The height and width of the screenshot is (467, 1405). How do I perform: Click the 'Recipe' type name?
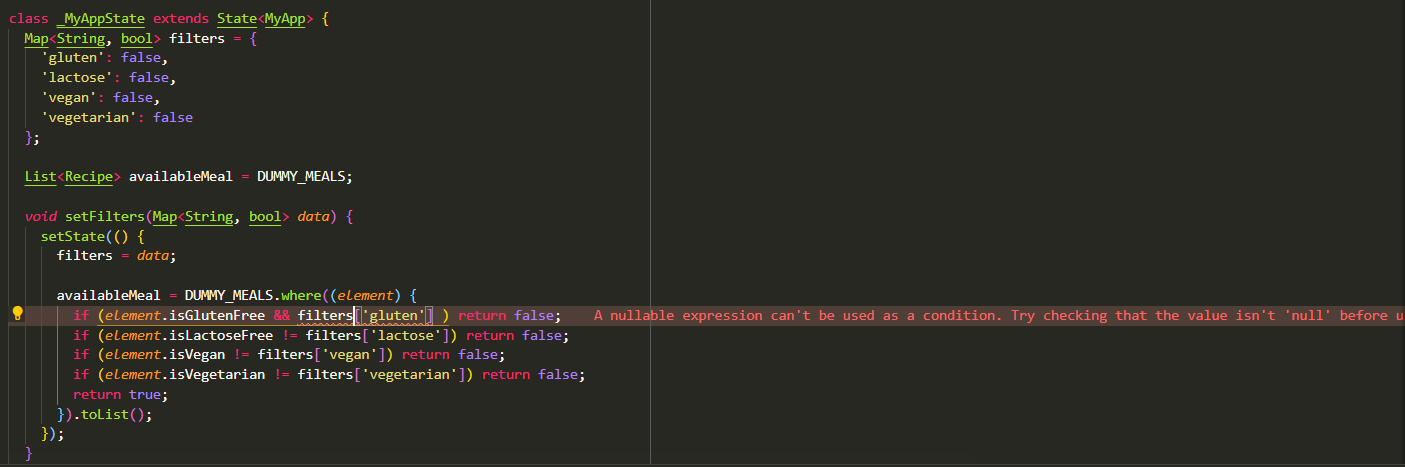click(89, 177)
